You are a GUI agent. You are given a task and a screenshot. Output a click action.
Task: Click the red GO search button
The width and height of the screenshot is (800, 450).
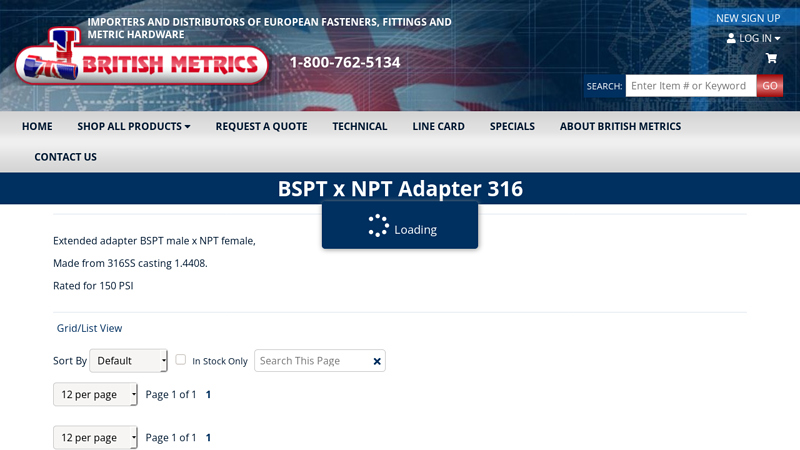770,86
